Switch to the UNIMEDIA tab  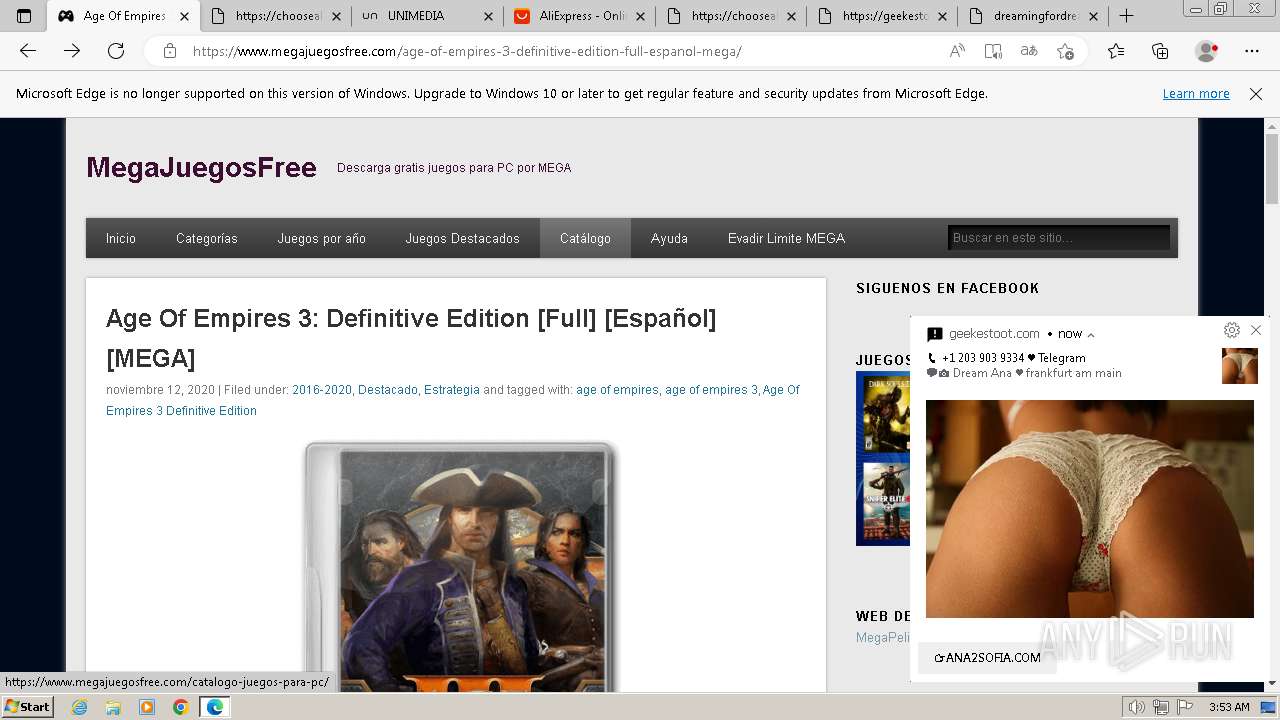[426, 16]
